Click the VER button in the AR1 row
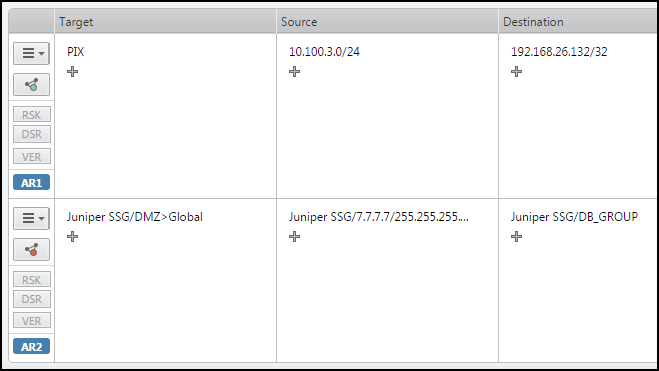Image resolution: width=659 pixels, height=371 pixels. (x=32, y=157)
